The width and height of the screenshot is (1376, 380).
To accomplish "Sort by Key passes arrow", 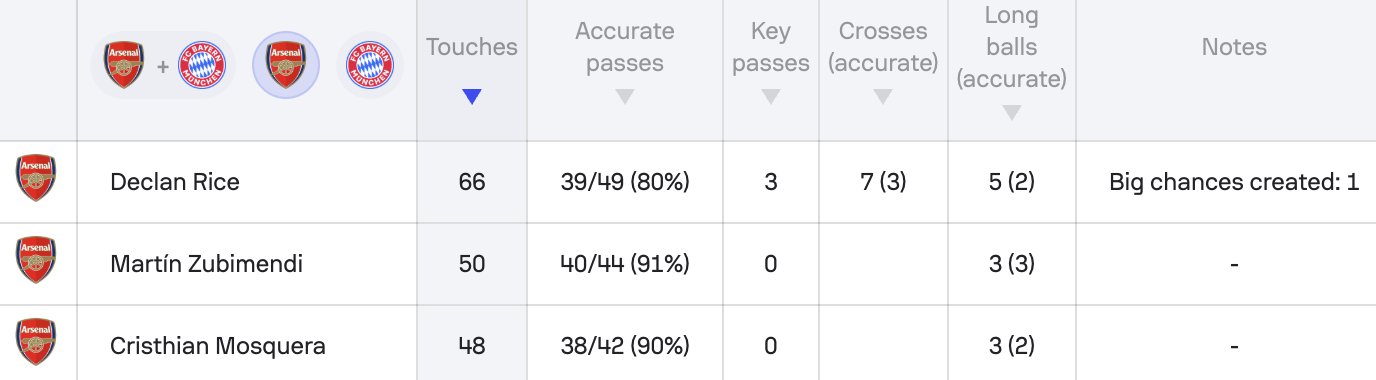I will [x=770, y=97].
